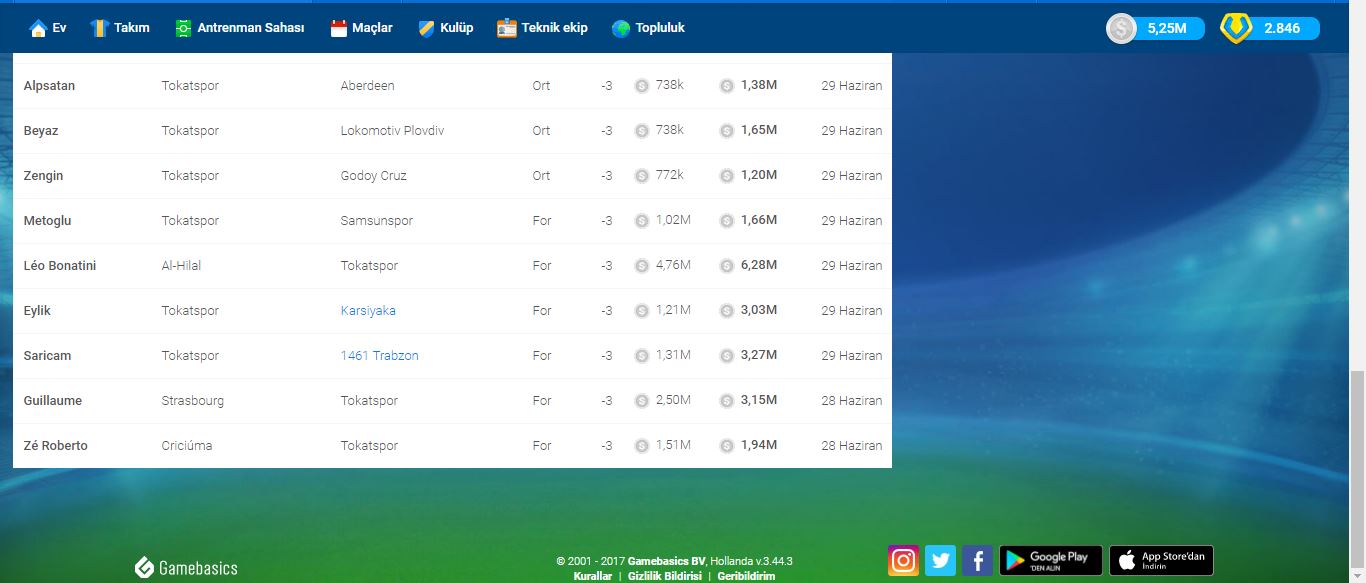Open the Facebook page icon
1366x583 pixels.
coord(977,560)
